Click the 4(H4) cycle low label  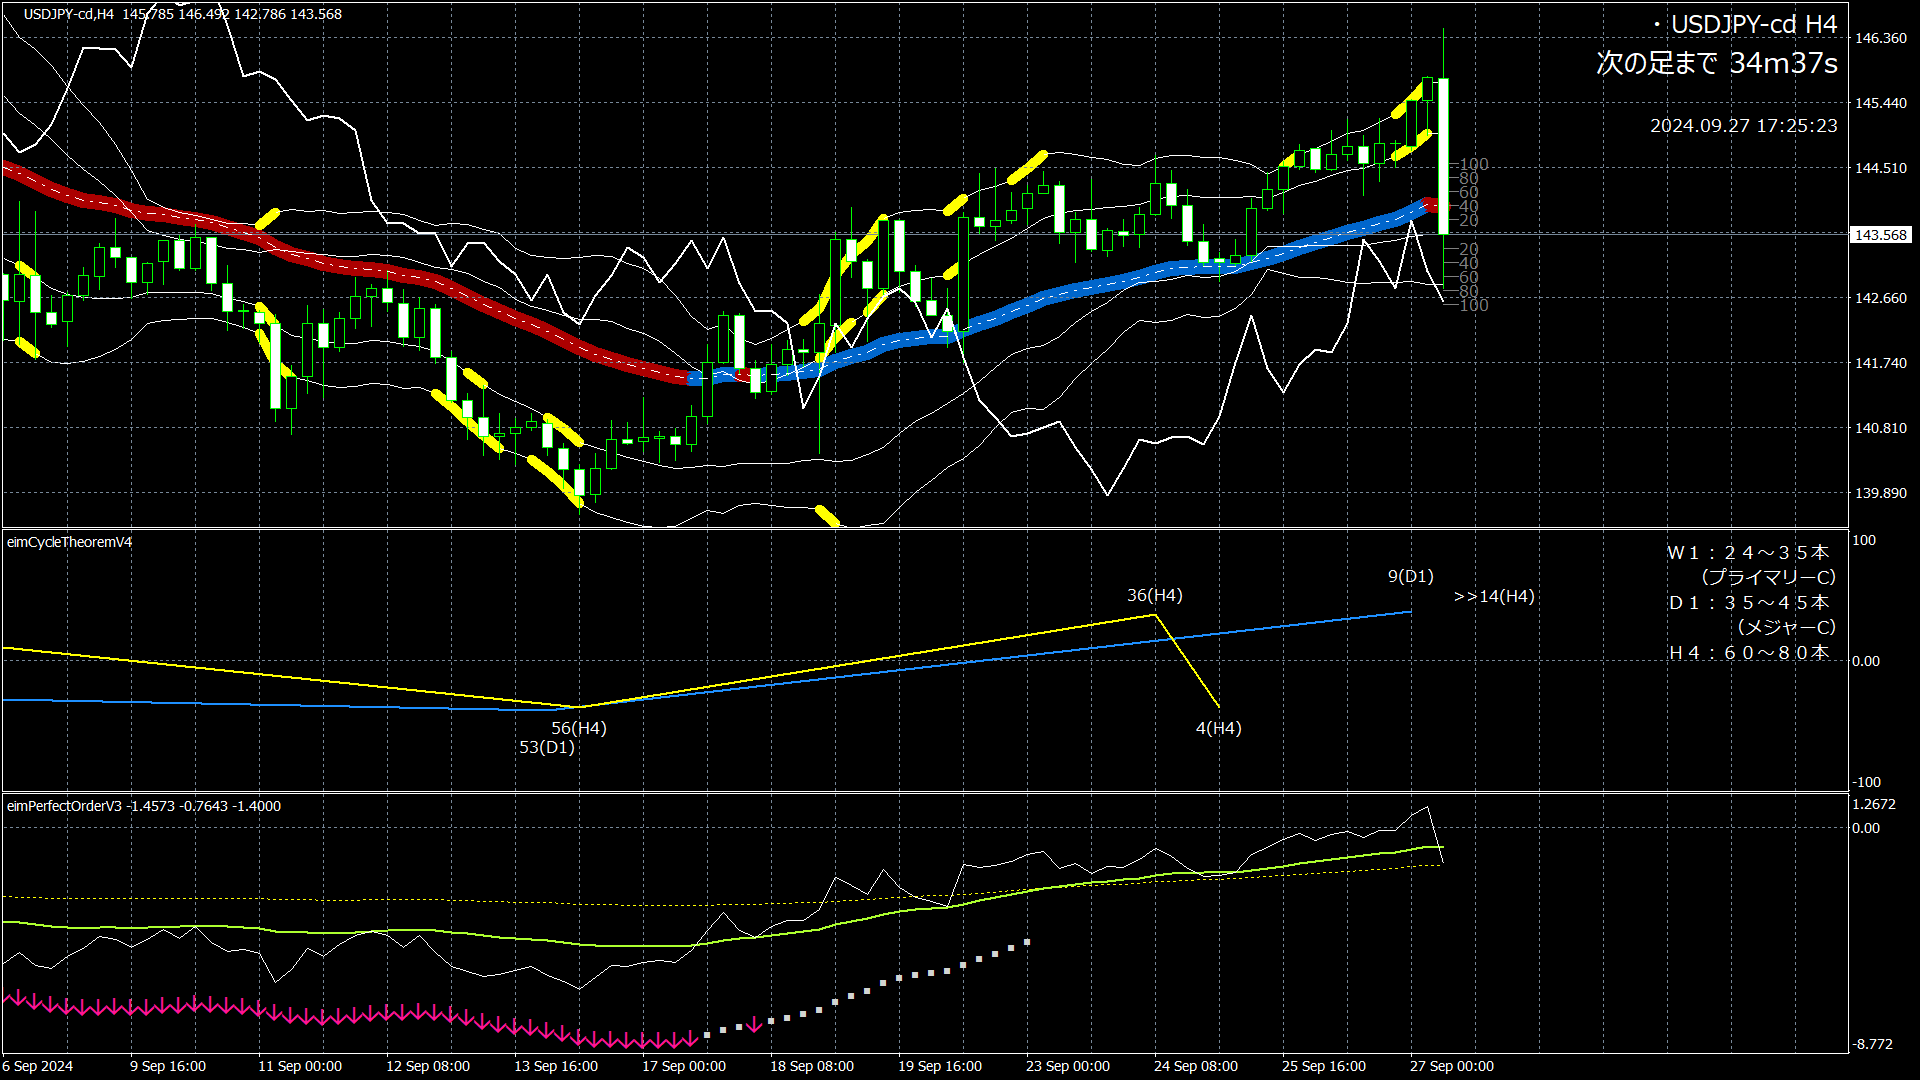[x=1218, y=728]
